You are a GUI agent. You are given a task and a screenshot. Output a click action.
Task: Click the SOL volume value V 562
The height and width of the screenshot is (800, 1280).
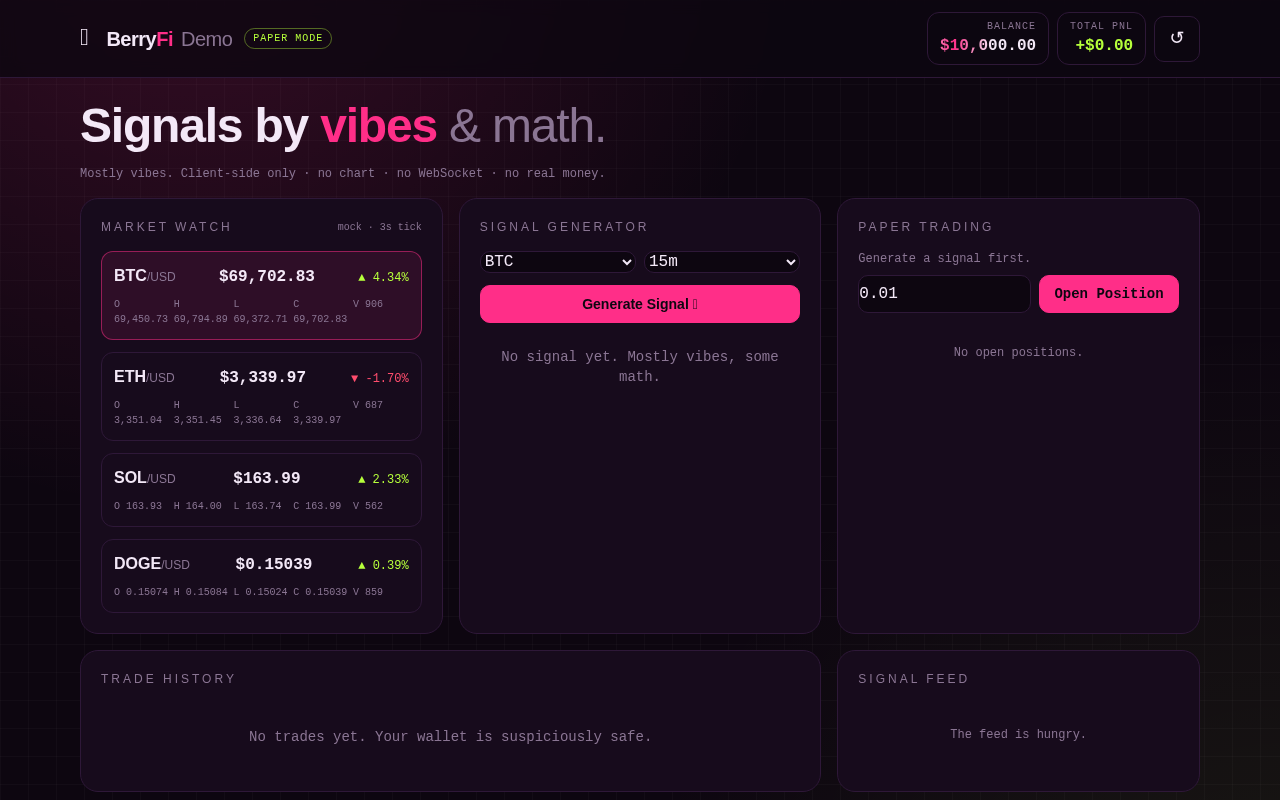[368, 507]
